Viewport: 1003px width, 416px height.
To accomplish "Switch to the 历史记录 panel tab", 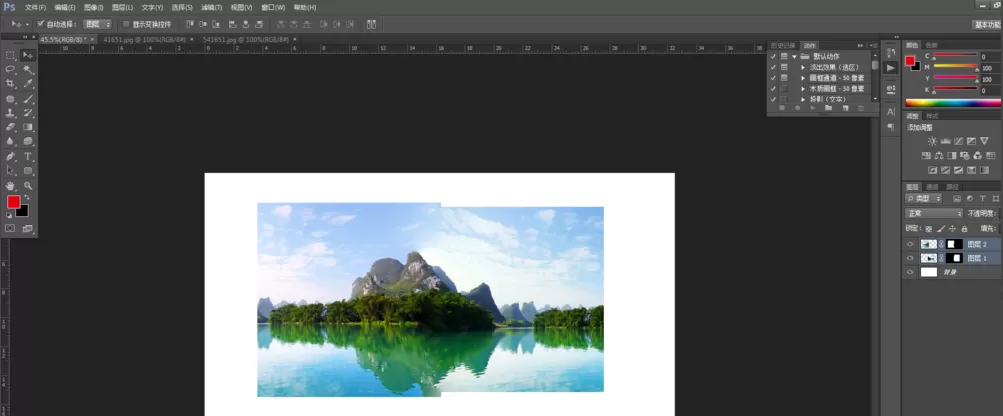I will click(x=783, y=45).
